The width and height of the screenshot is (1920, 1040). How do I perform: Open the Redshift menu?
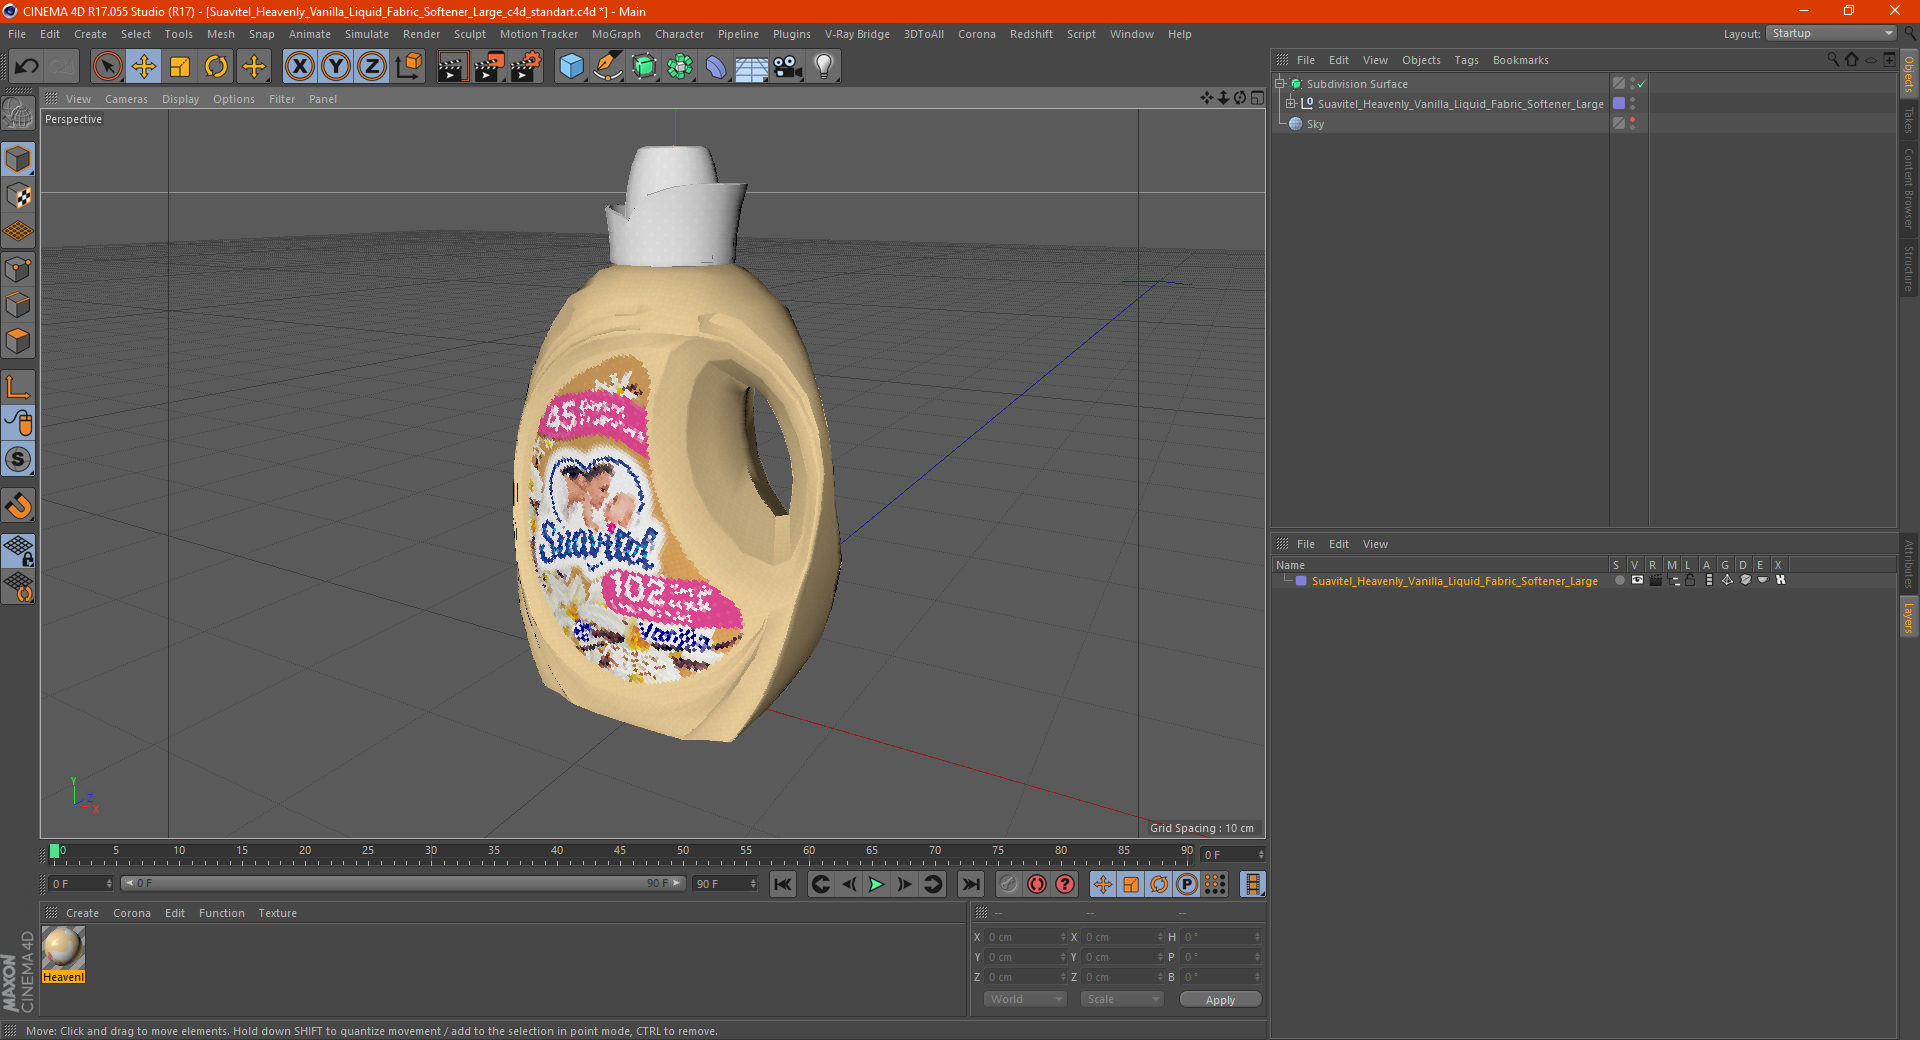1031,34
